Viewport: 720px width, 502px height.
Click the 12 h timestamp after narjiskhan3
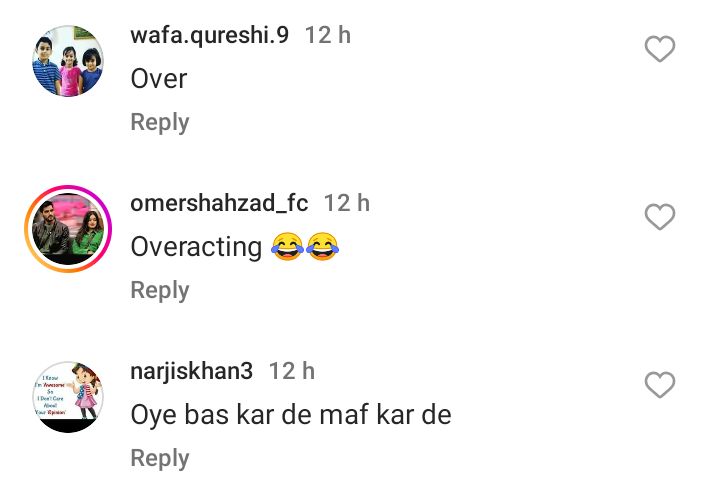(292, 371)
